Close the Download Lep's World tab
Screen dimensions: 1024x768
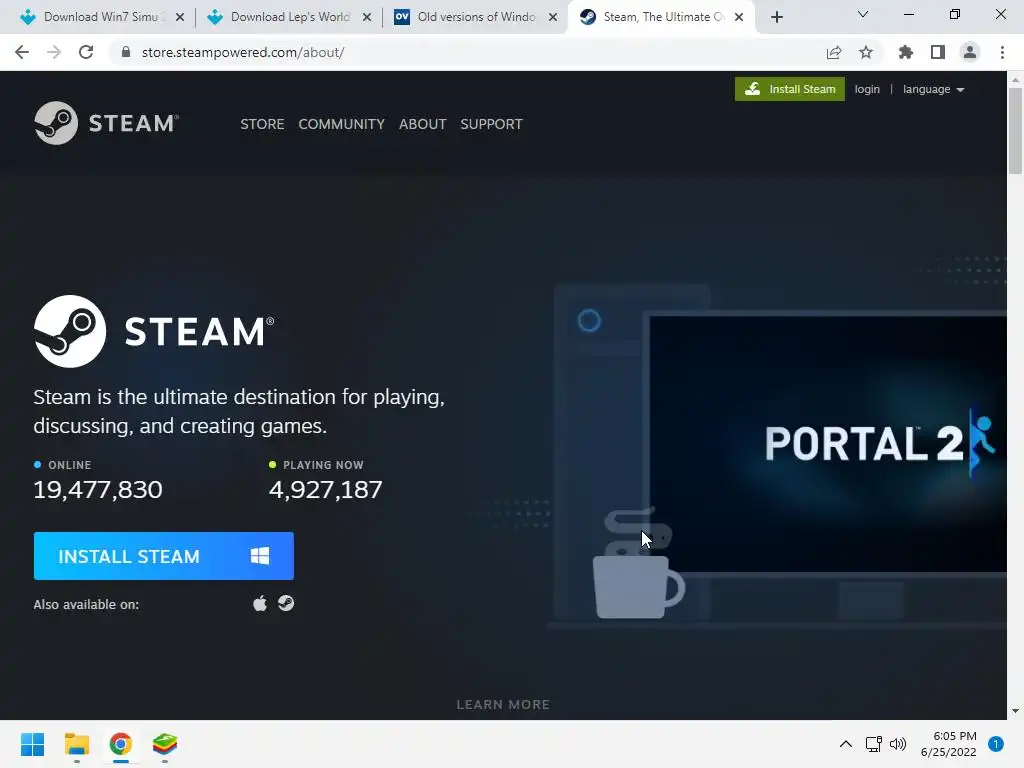pyautogui.click(x=367, y=17)
